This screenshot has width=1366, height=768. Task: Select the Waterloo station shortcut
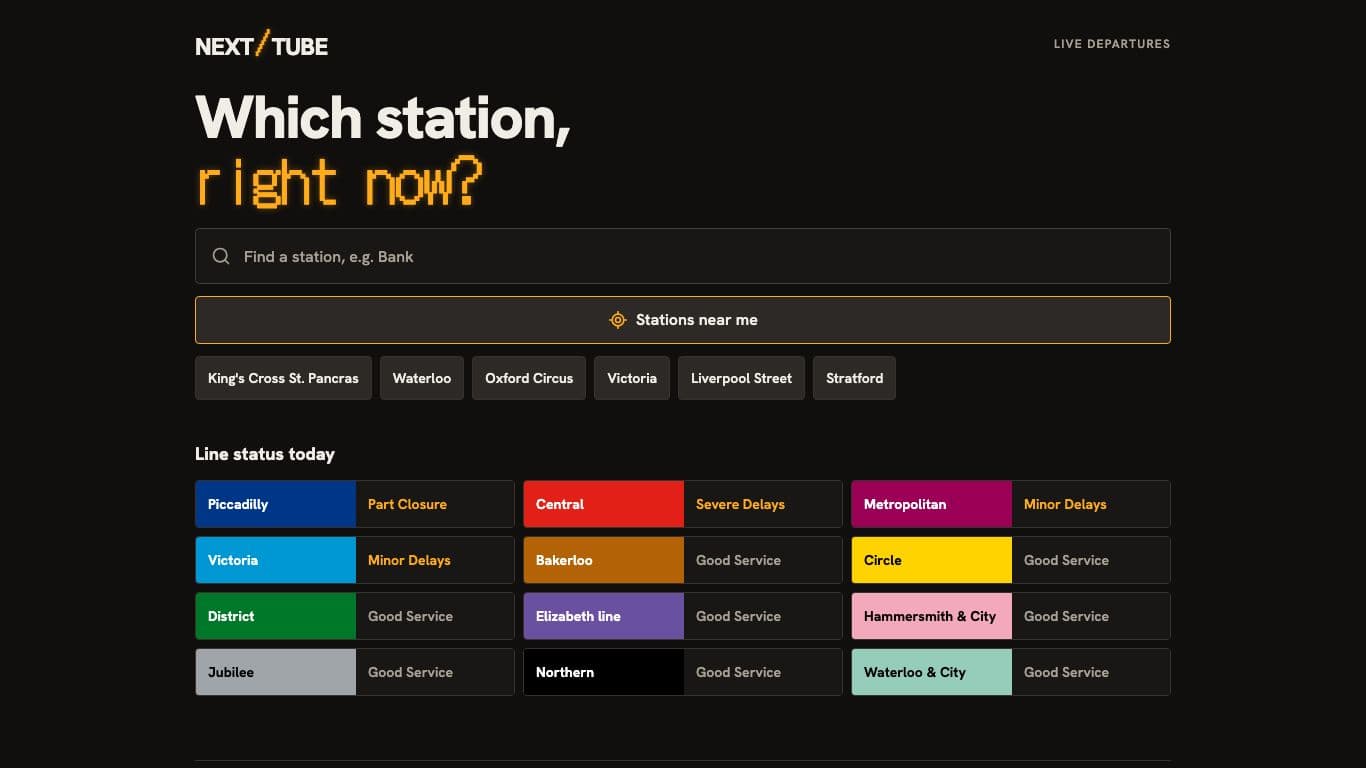[421, 378]
